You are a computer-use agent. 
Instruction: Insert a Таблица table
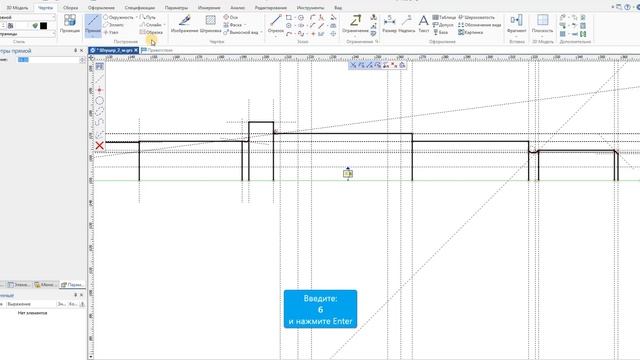(444, 17)
